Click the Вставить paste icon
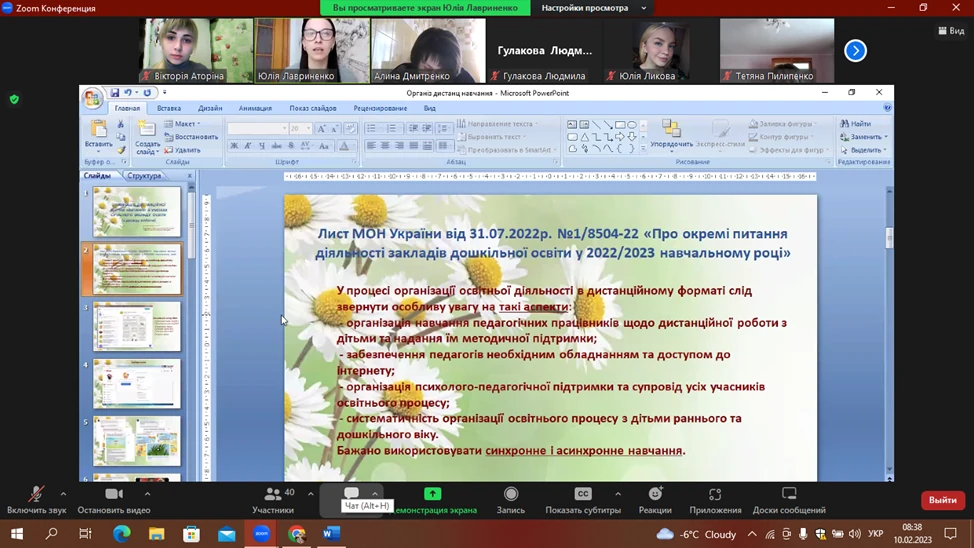 pyautogui.click(x=98, y=129)
